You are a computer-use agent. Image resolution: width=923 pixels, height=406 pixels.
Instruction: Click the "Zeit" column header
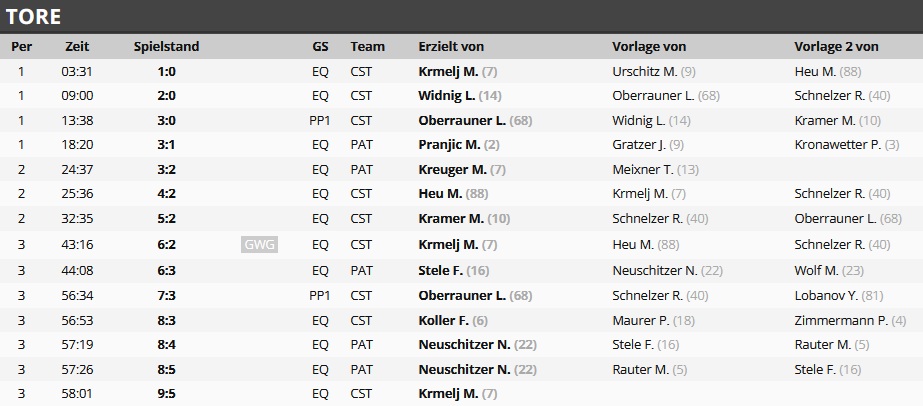tap(77, 47)
